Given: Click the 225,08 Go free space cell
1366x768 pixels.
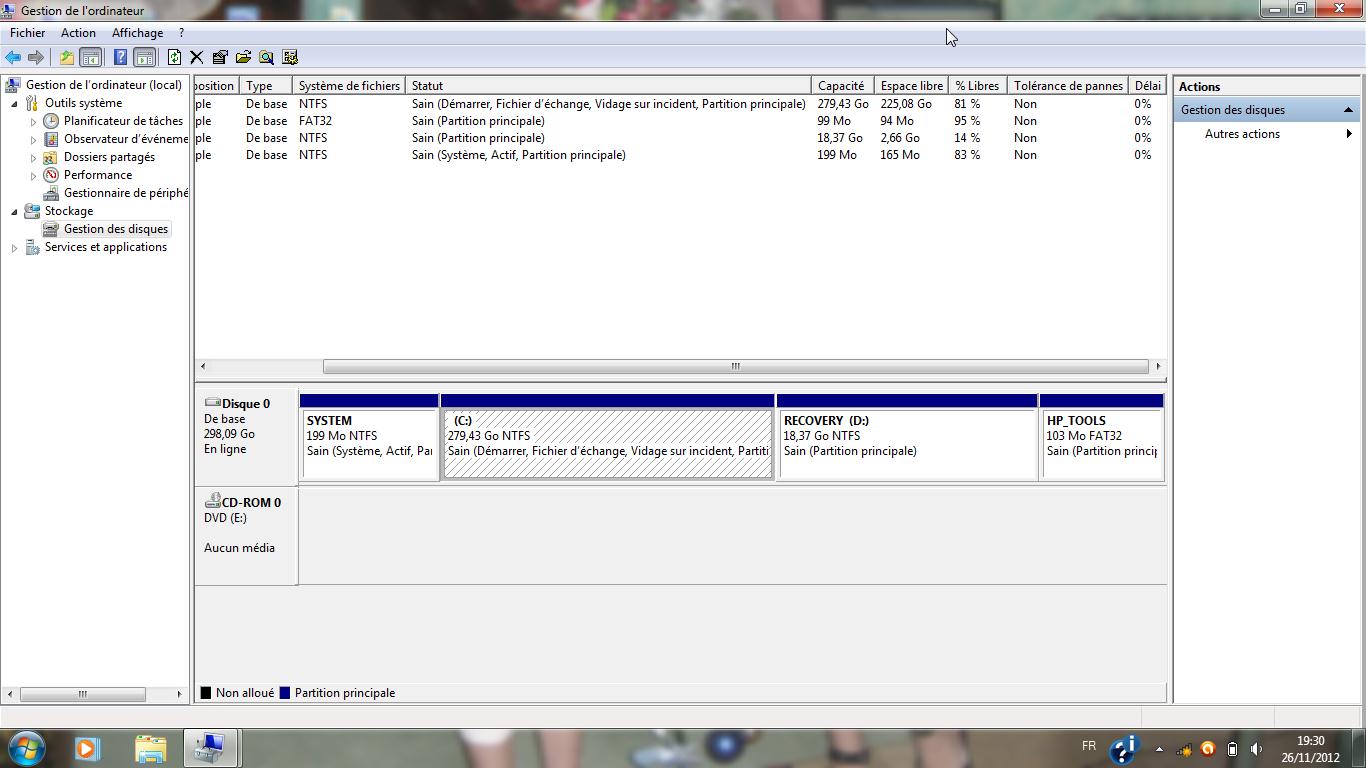Looking at the screenshot, I should [906, 104].
